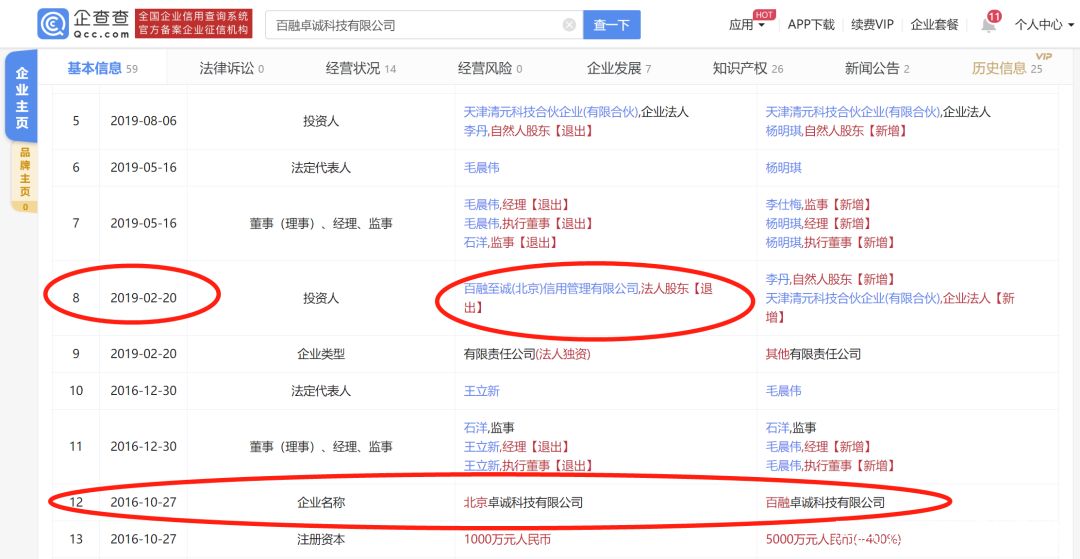Screen dimensions: 1080x559
Task: Click the 查一下 search button
Action: [x=612, y=25]
